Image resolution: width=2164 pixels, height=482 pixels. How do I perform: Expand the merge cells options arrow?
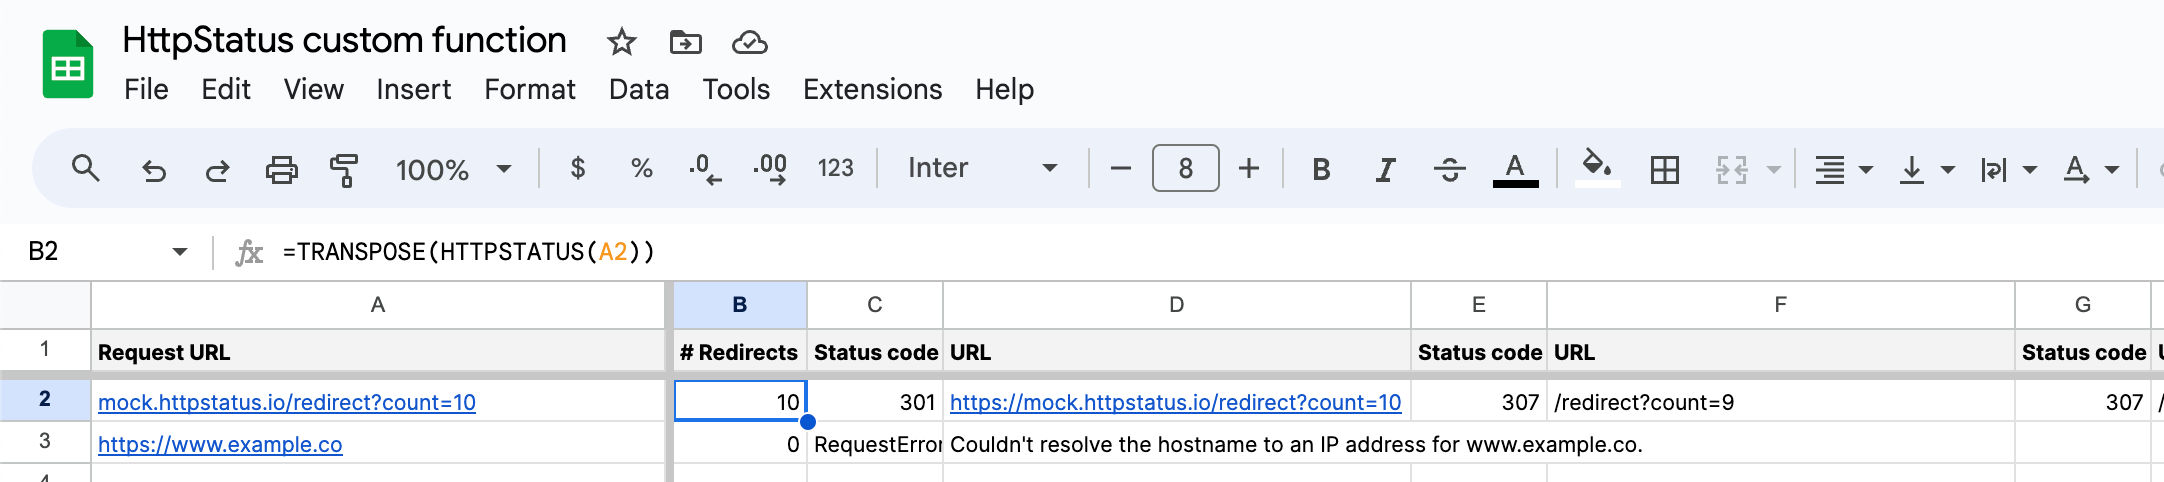coord(1773,169)
